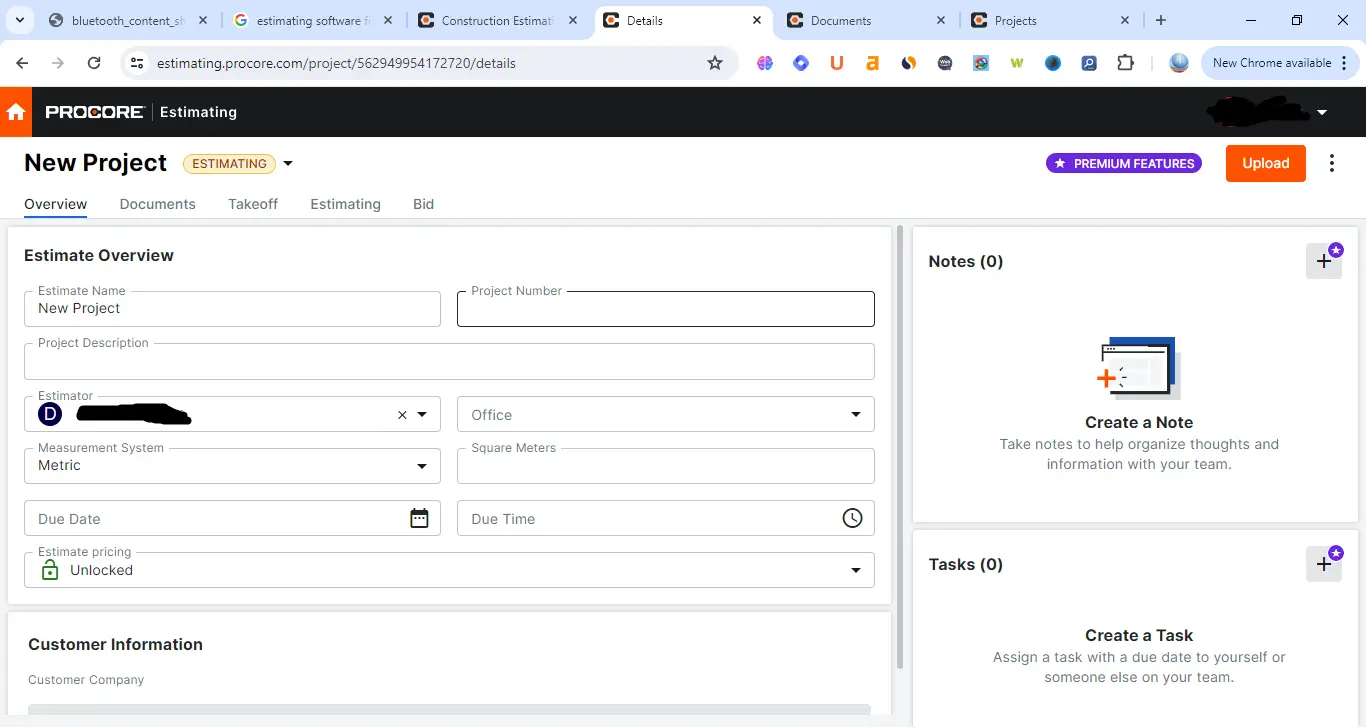Open the Create a Note plus icon
1366x728 pixels.
pos(1324,260)
